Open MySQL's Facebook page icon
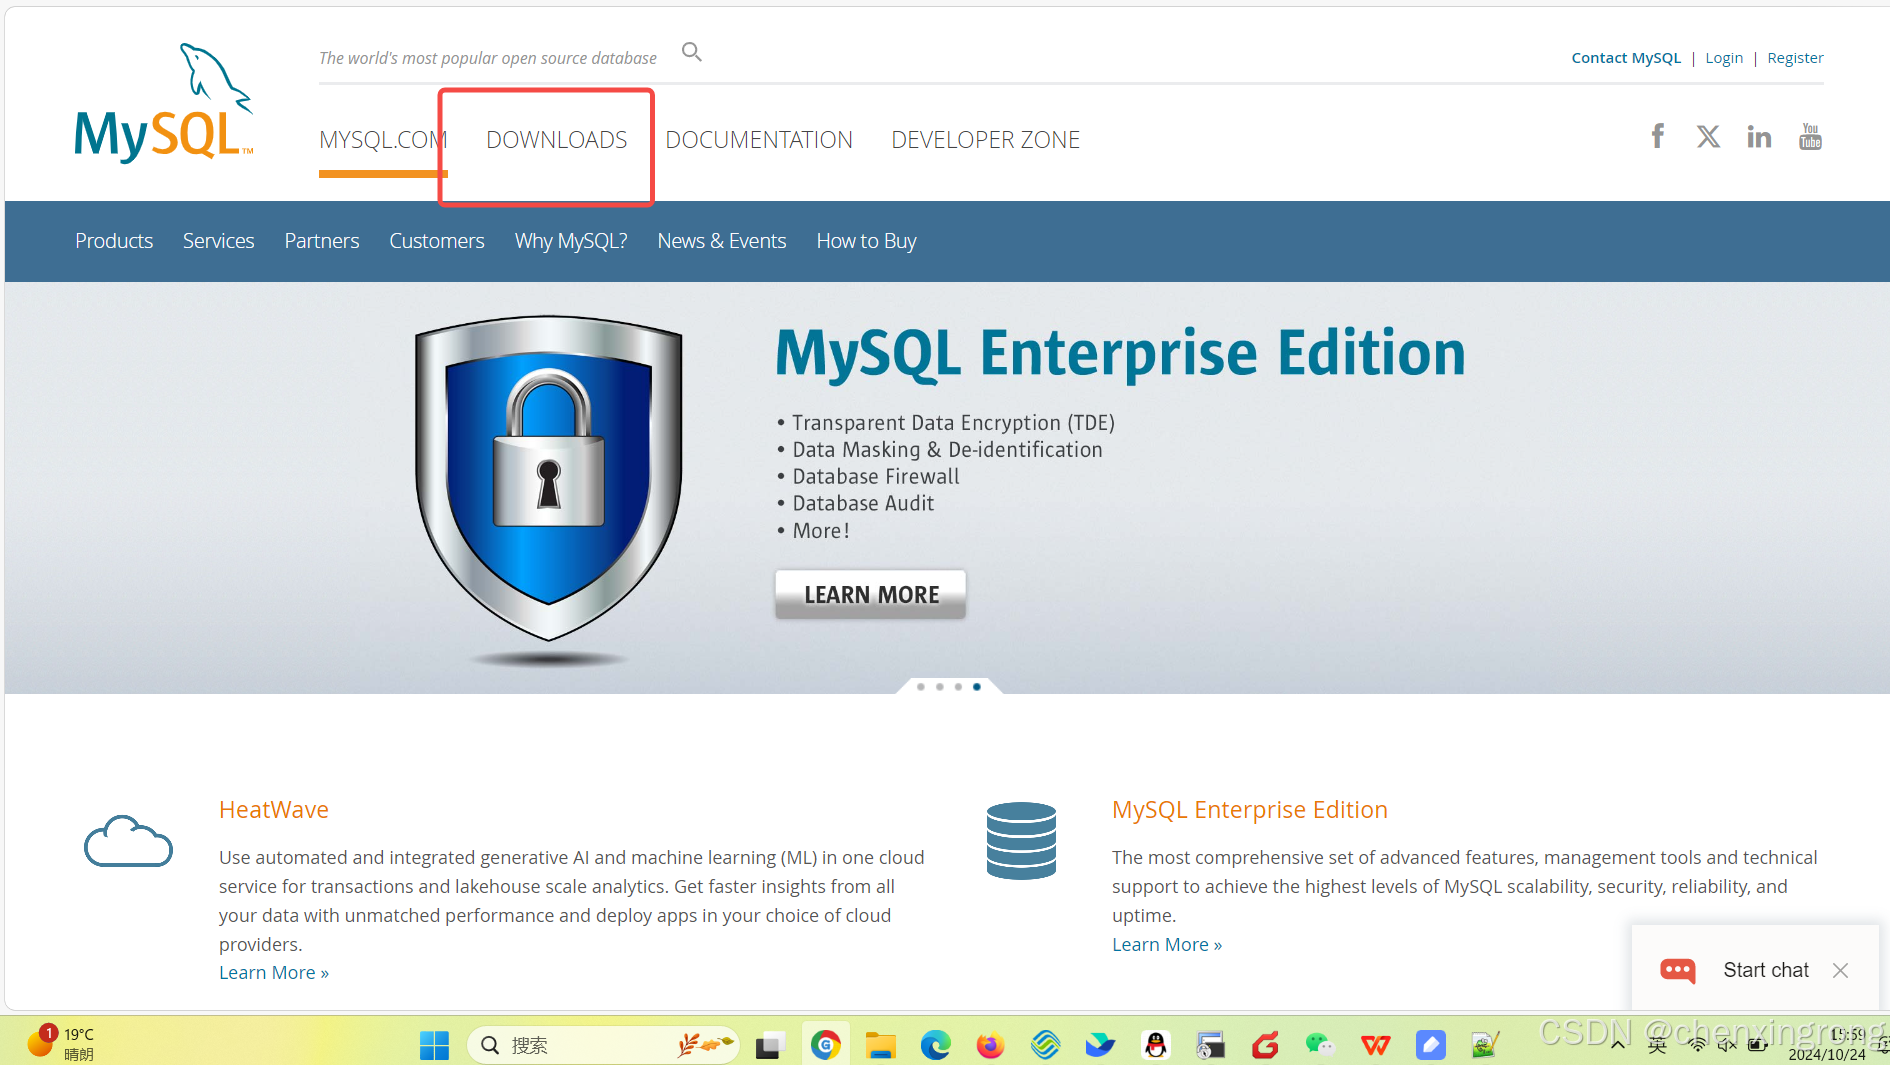Viewport: 1890px width, 1065px height. coord(1657,136)
